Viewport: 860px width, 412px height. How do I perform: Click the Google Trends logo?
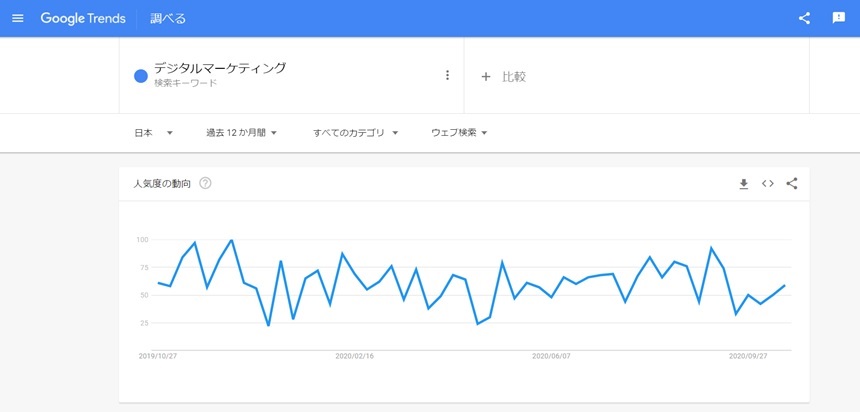[82, 18]
